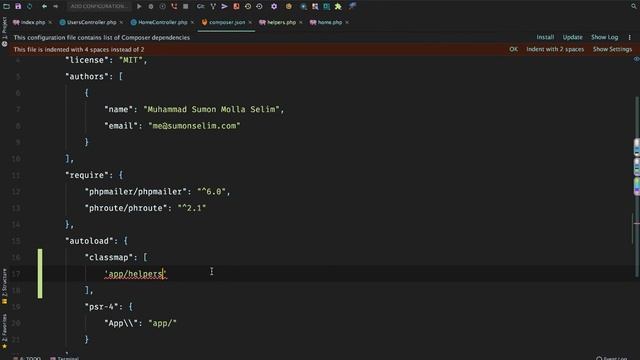Viewport: 640px width, 360px height.
Task: Close the index.php tab
Action: [x=50, y=22]
